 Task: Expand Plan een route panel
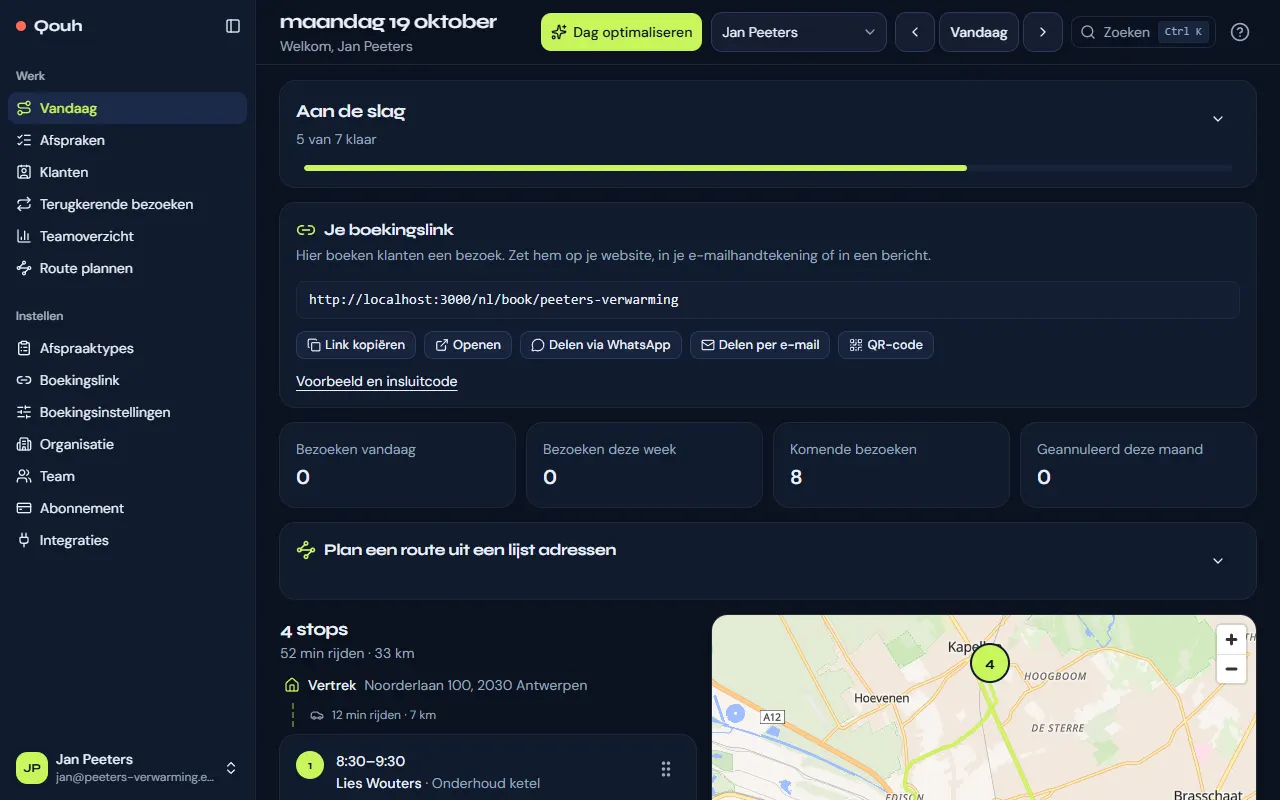(1218, 561)
